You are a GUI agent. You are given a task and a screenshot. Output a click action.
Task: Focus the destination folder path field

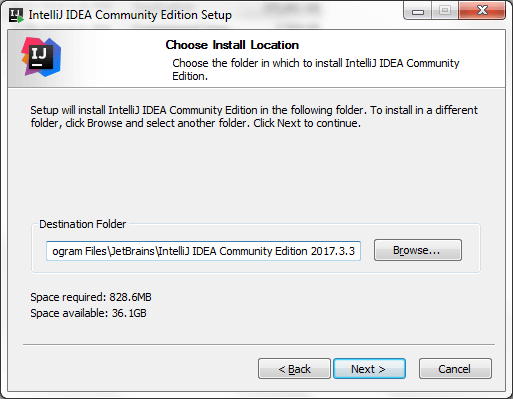[203, 251]
